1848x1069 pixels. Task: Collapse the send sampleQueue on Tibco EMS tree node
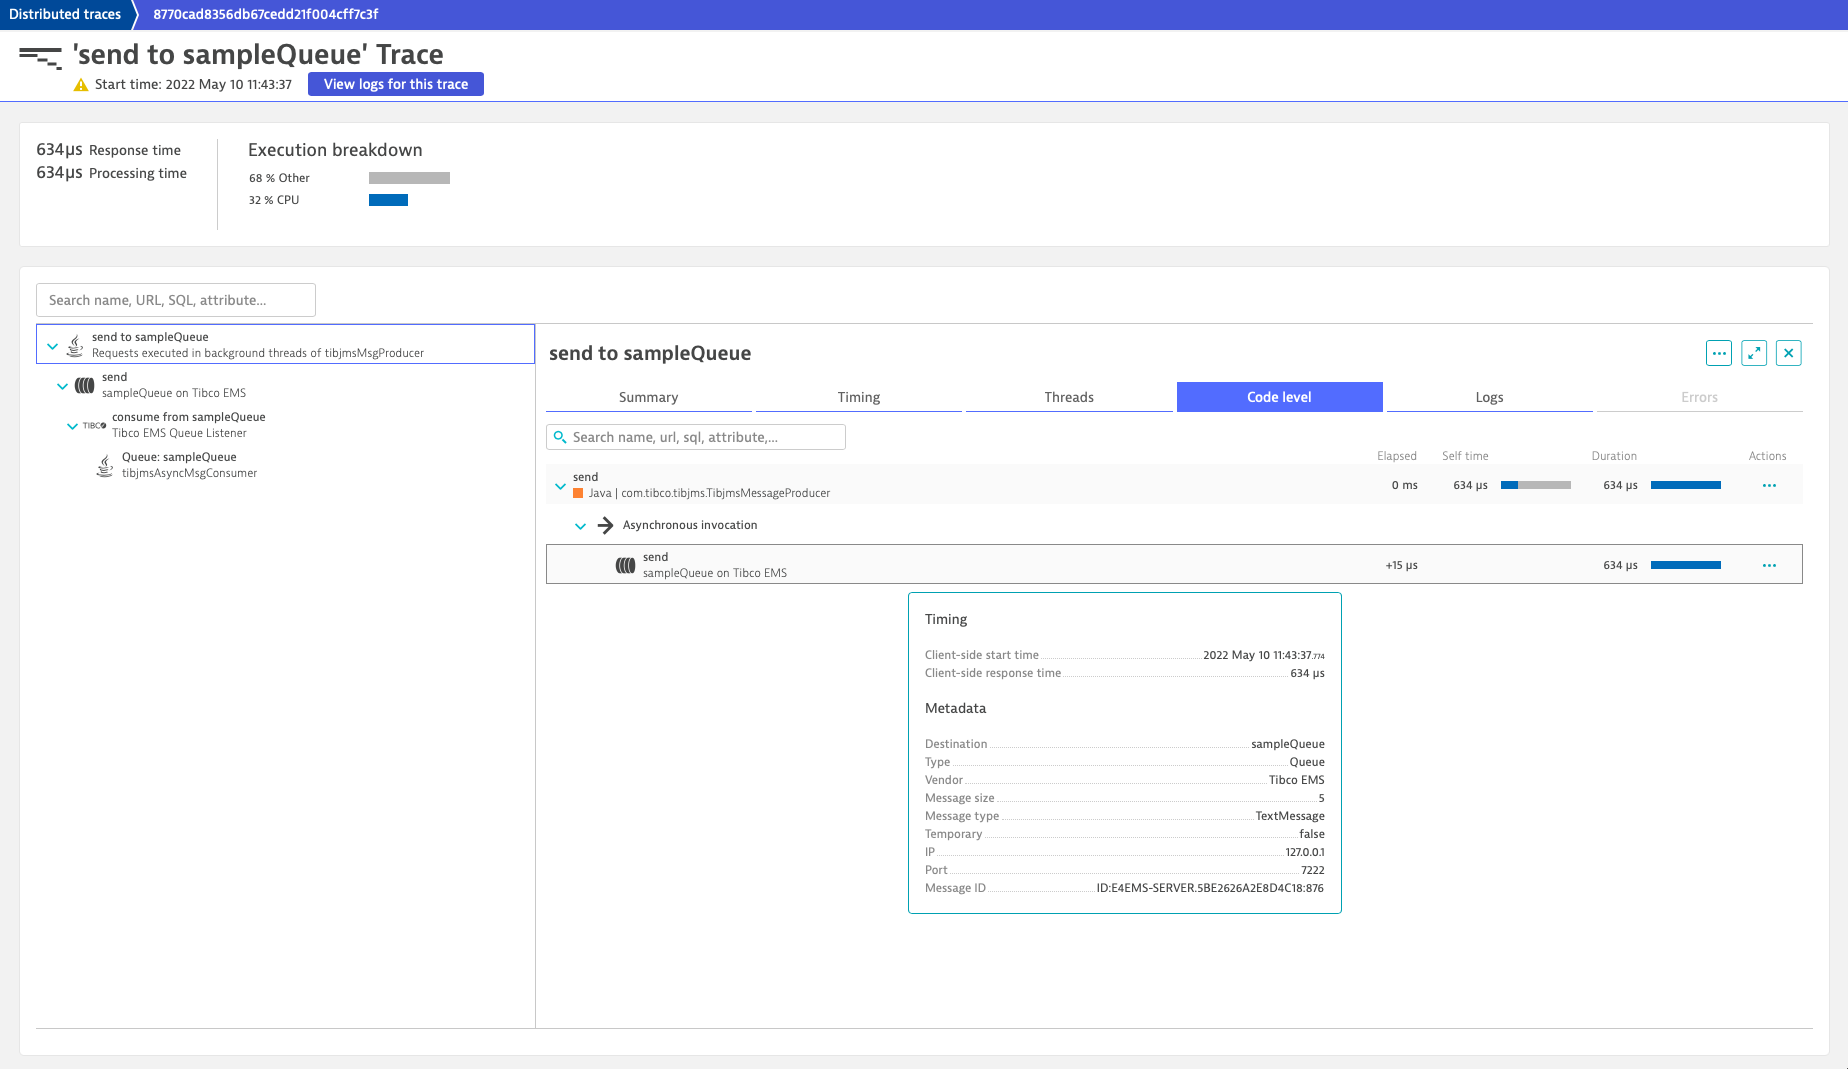coord(63,386)
